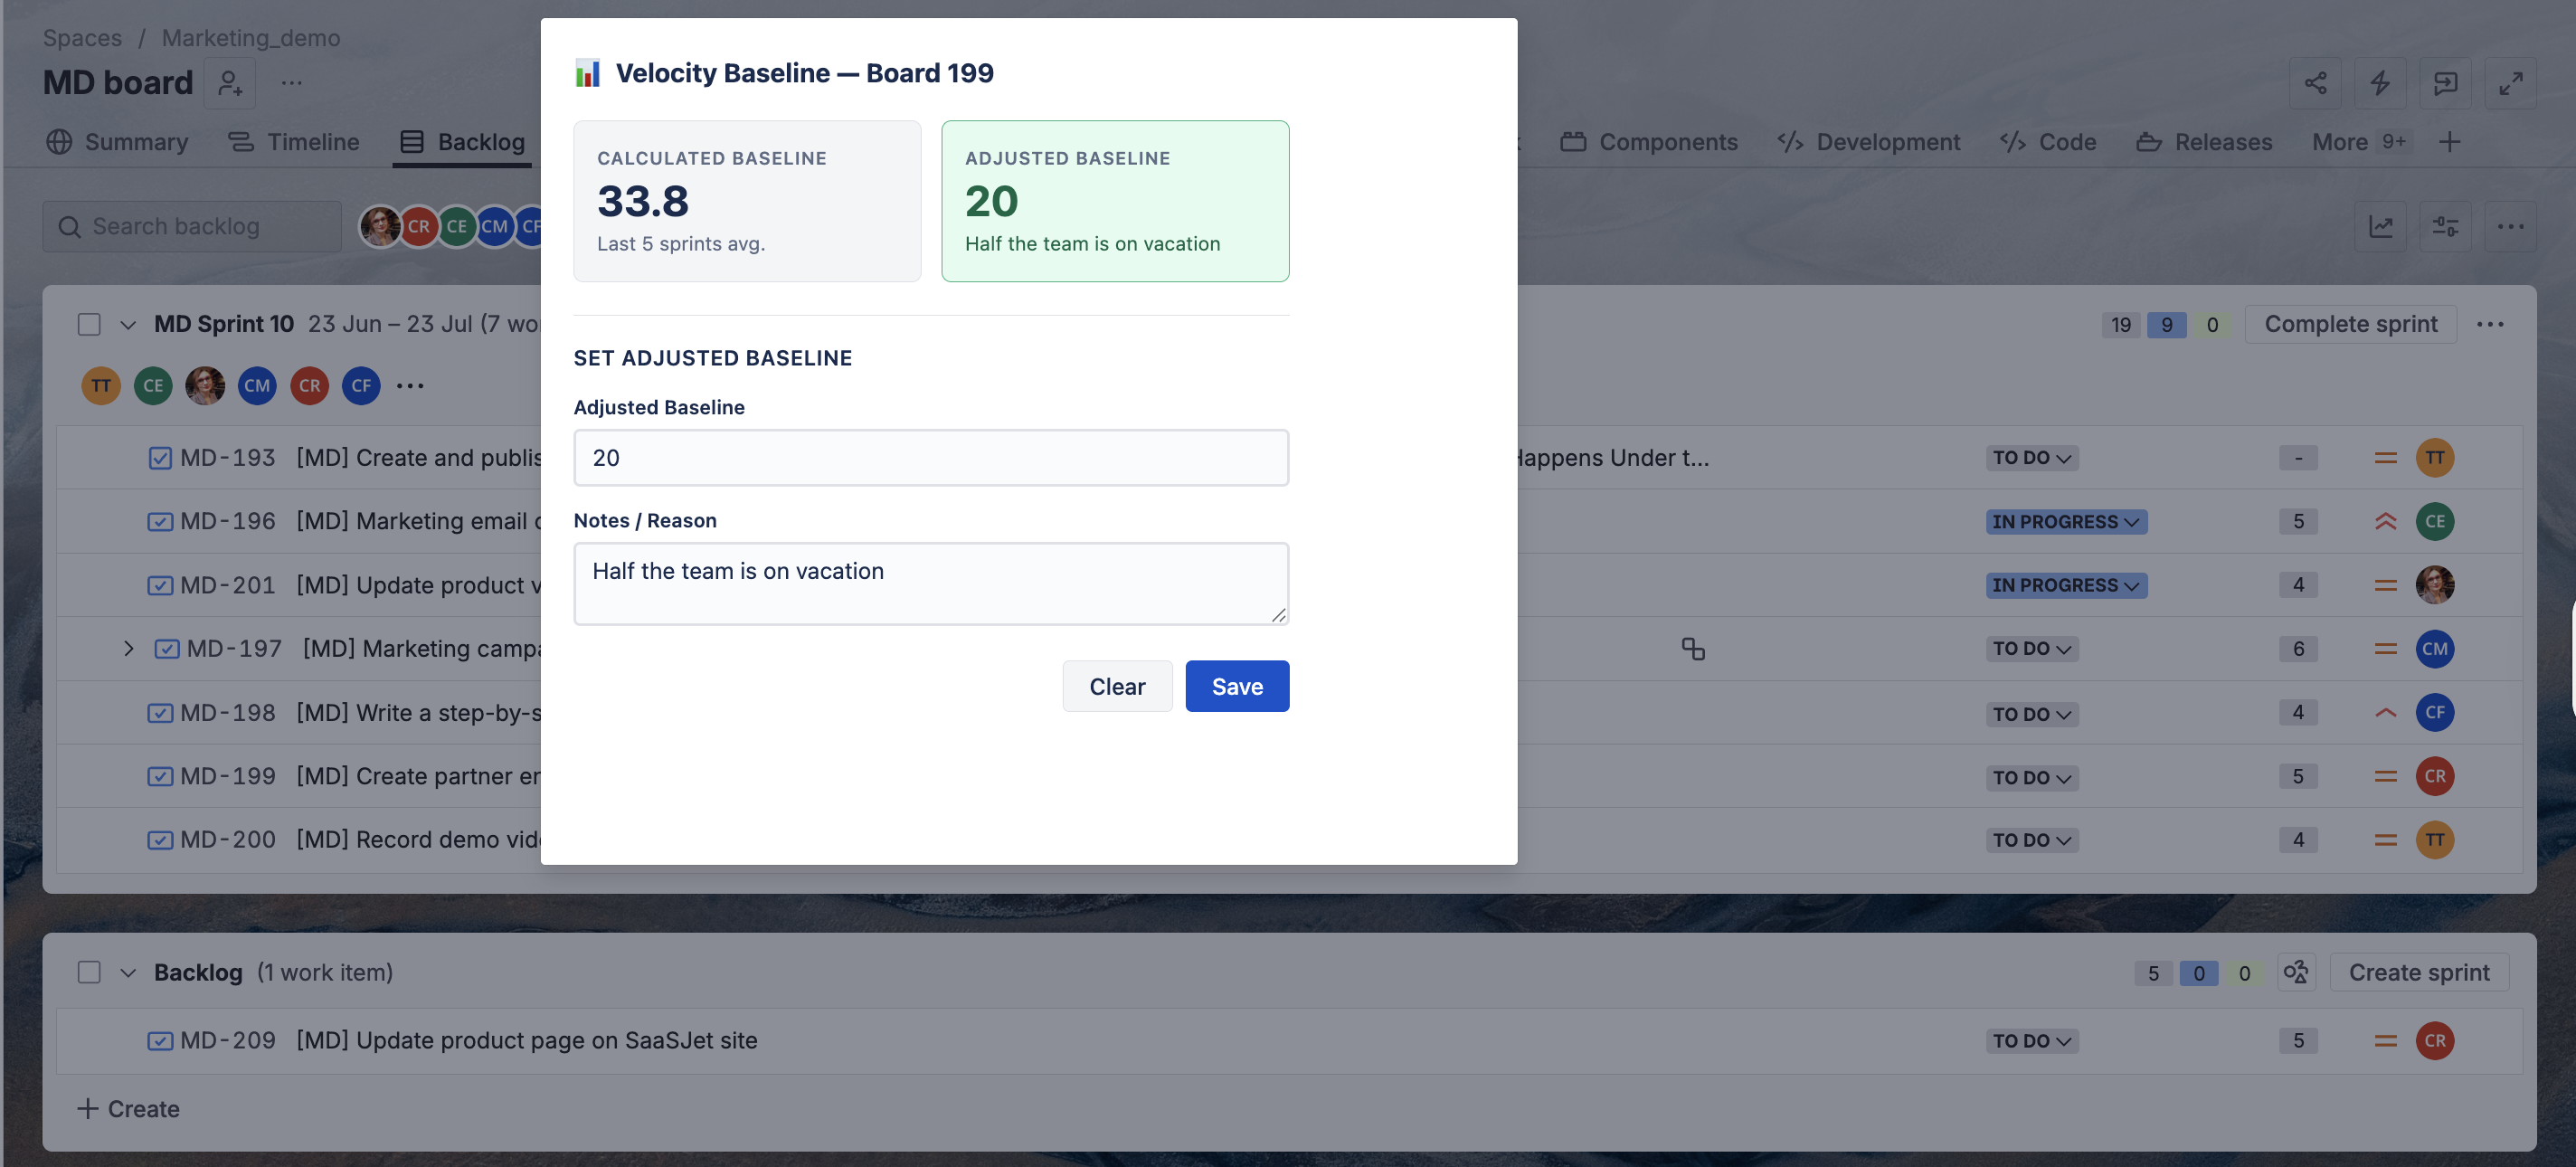The width and height of the screenshot is (2576, 1167).
Task: Click the task type icon for MD-201
Action: [x=160, y=586]
